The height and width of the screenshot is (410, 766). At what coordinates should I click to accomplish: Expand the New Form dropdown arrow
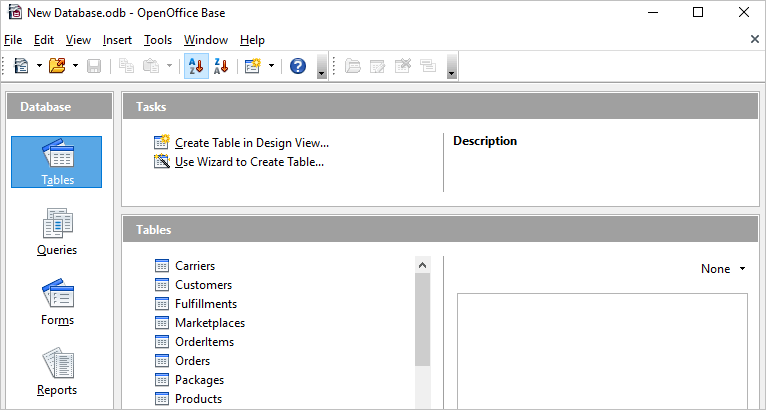coord(271,66)
